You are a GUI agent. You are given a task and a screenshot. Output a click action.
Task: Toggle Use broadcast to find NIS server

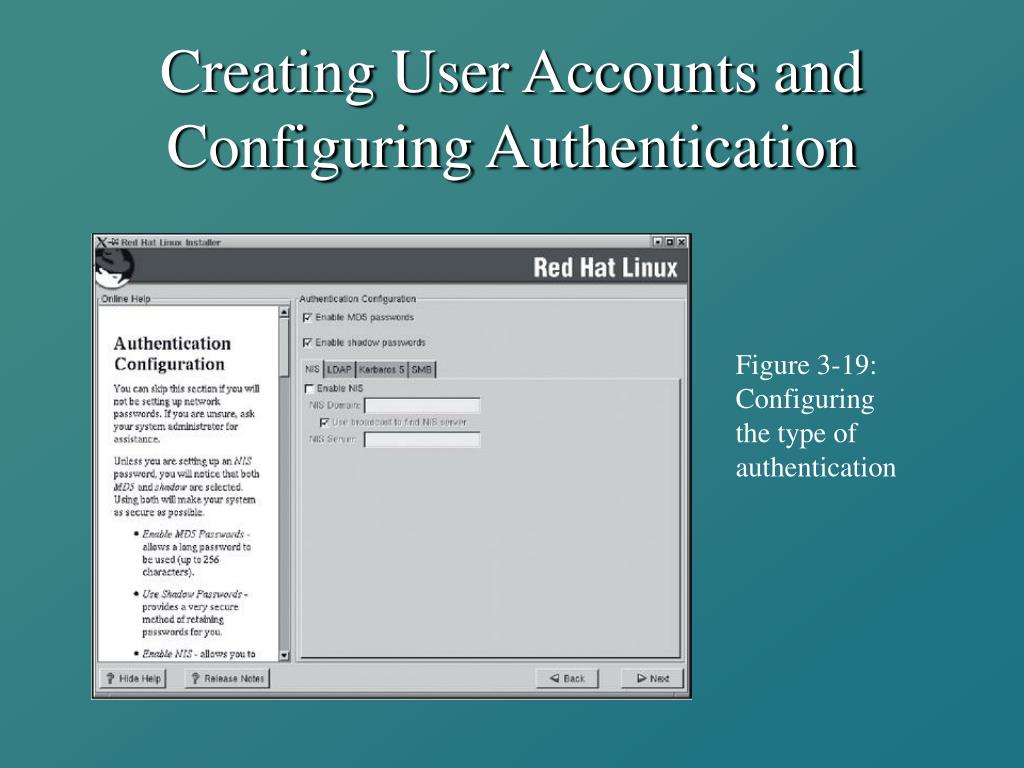[325, 423]
